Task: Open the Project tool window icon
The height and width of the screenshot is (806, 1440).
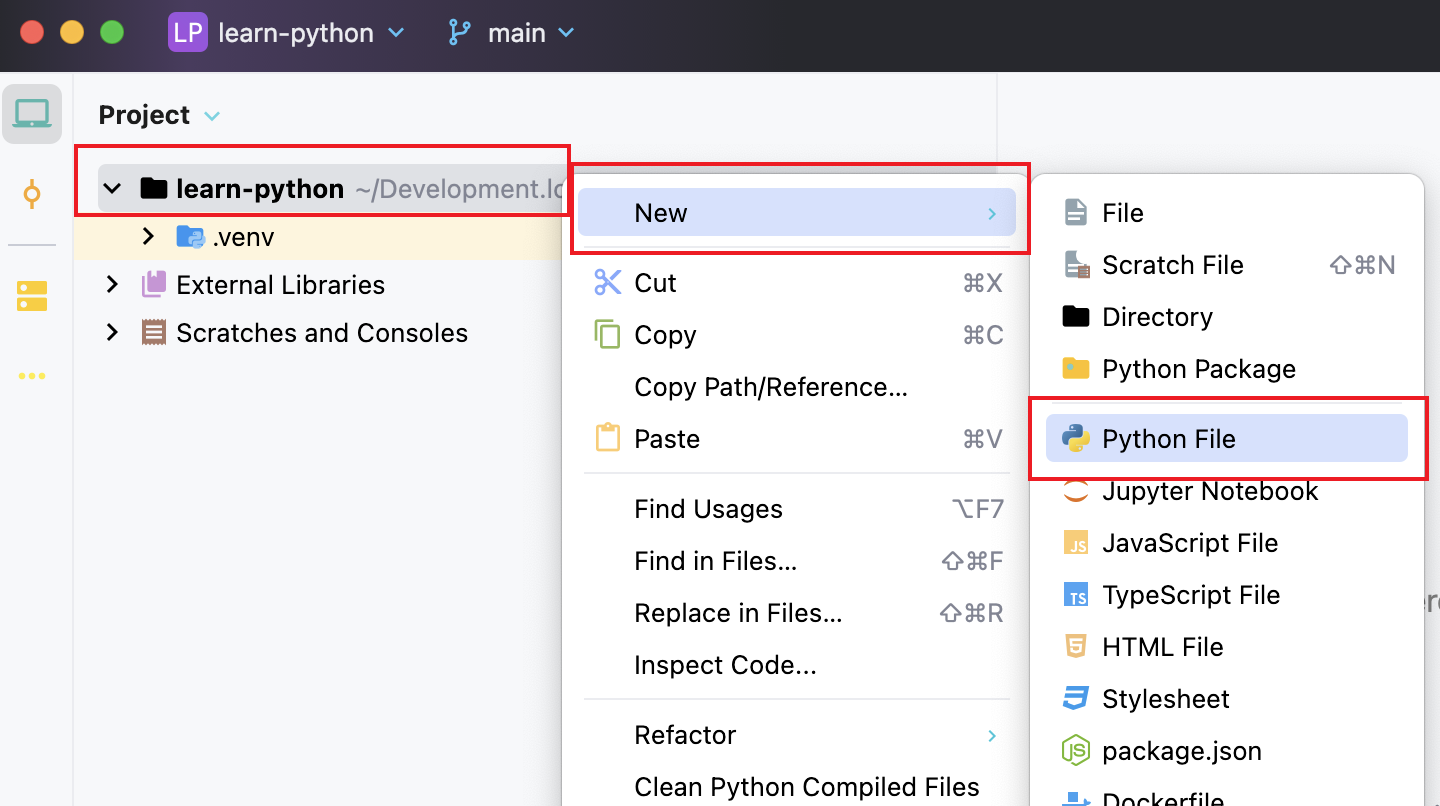Action: (32, 114)
